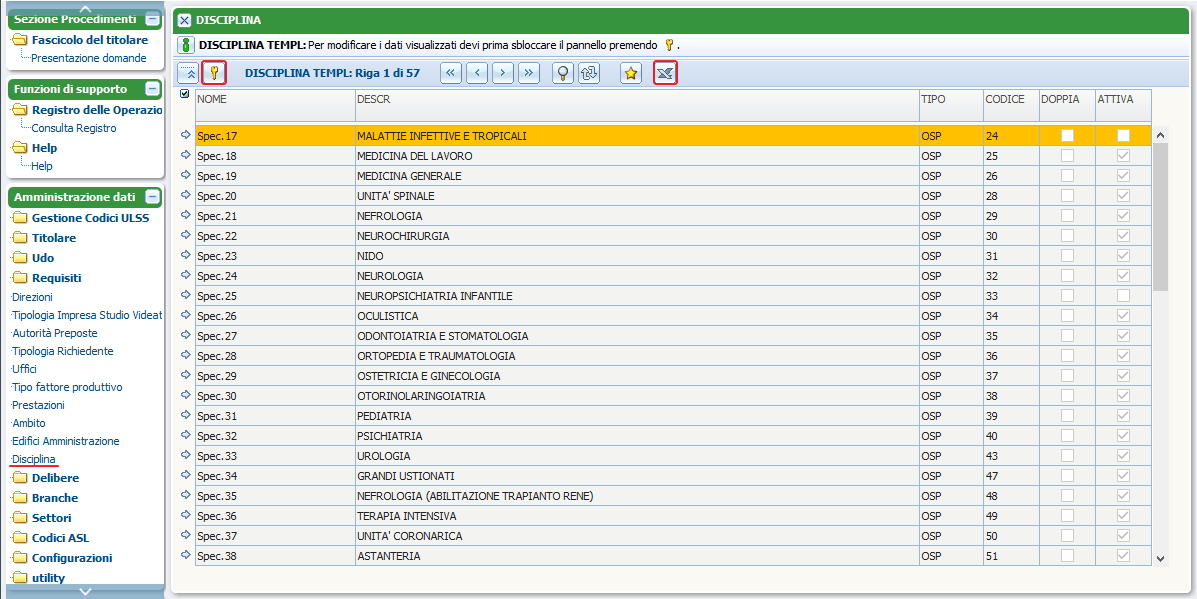Open the Delibere folder in sidebar

[55, 478]
